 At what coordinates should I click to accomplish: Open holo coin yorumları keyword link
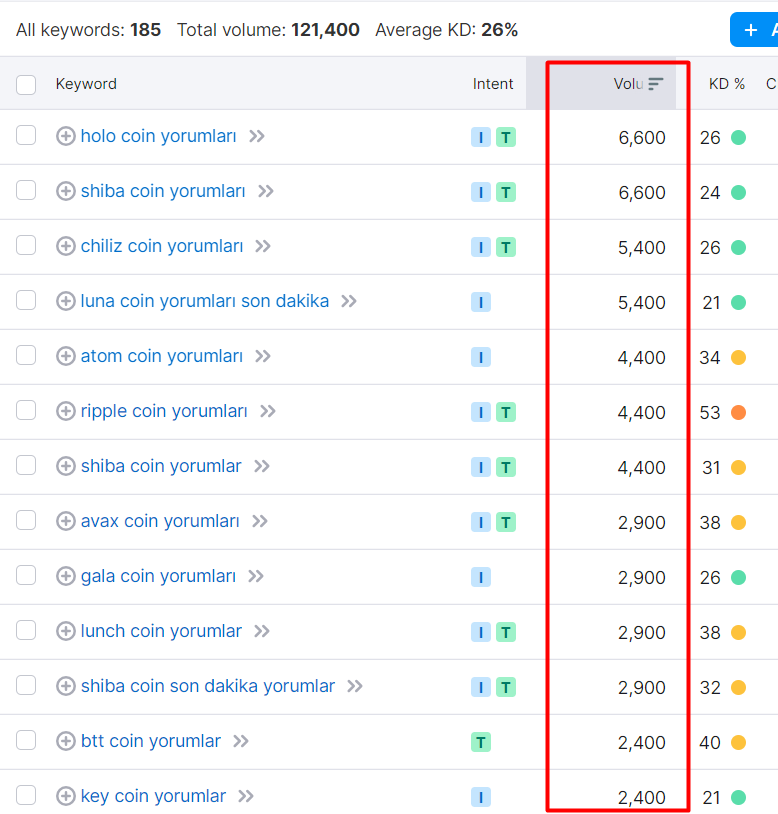[159, 136]
